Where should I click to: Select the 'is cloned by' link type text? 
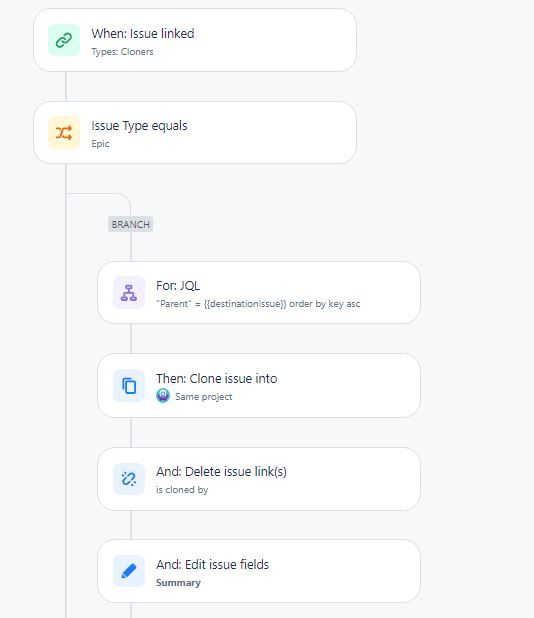click(182, 490)
